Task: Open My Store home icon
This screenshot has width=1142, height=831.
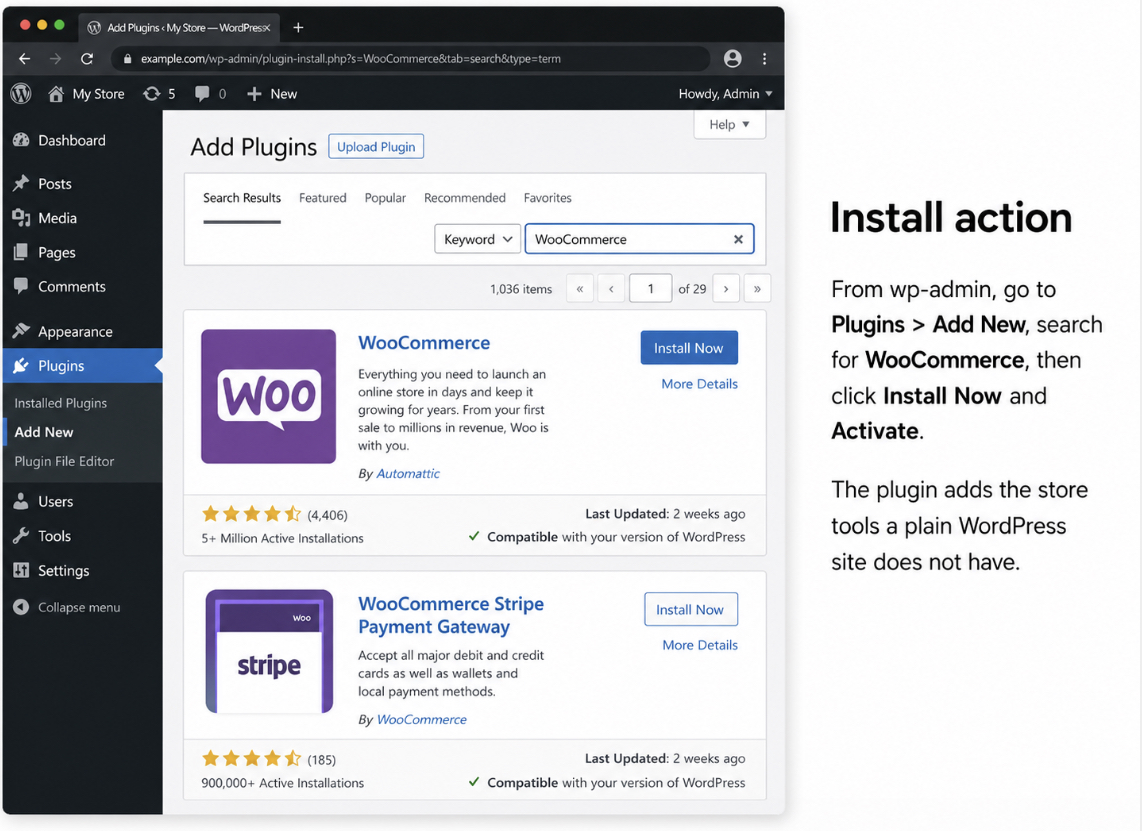Action: point(56,93)
